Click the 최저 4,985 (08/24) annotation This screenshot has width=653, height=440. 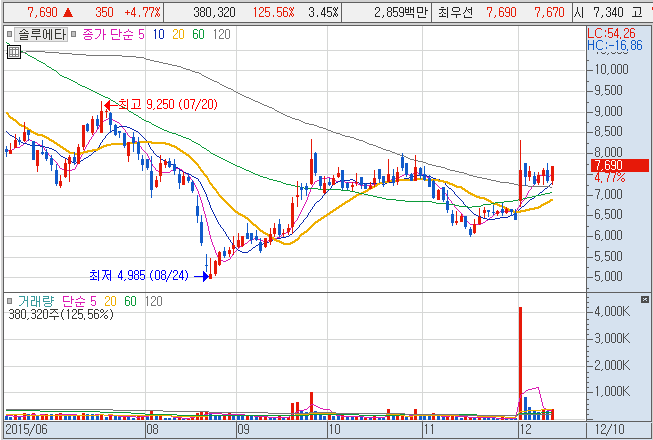[x=139, y=275]
